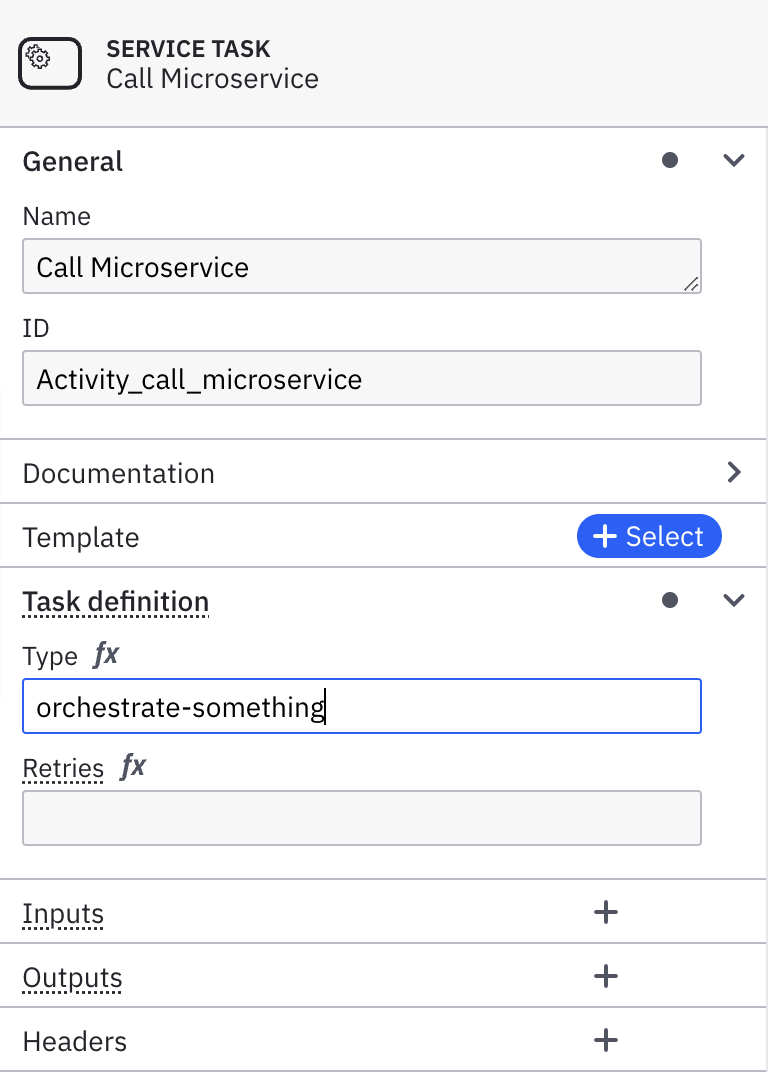Click inside the ID input field
This screenshot has height=1072, width=768.
[362, 379]
